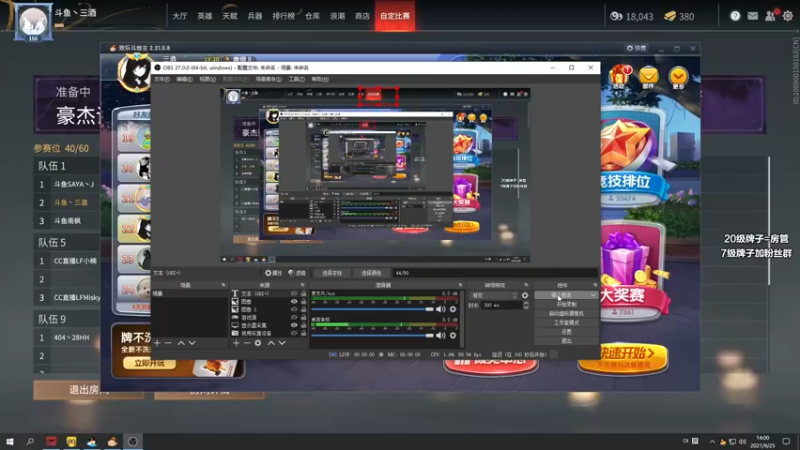Enable 工作室模式 in OBS
Screen dimensions: 800x450
click(x=566, y=323)
